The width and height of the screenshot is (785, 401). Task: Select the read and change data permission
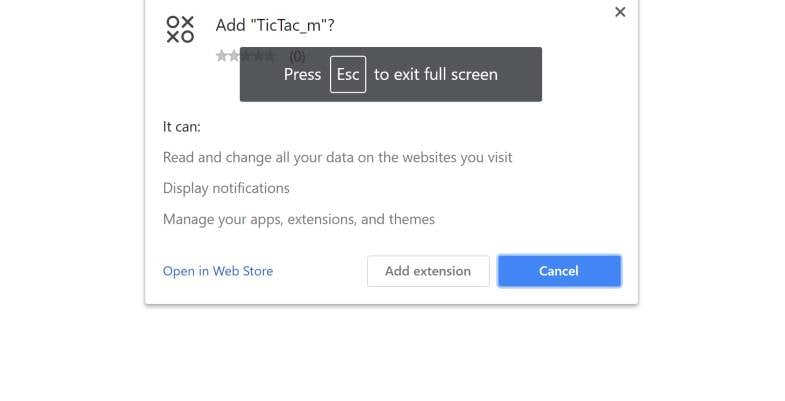(x=337, y=157)
